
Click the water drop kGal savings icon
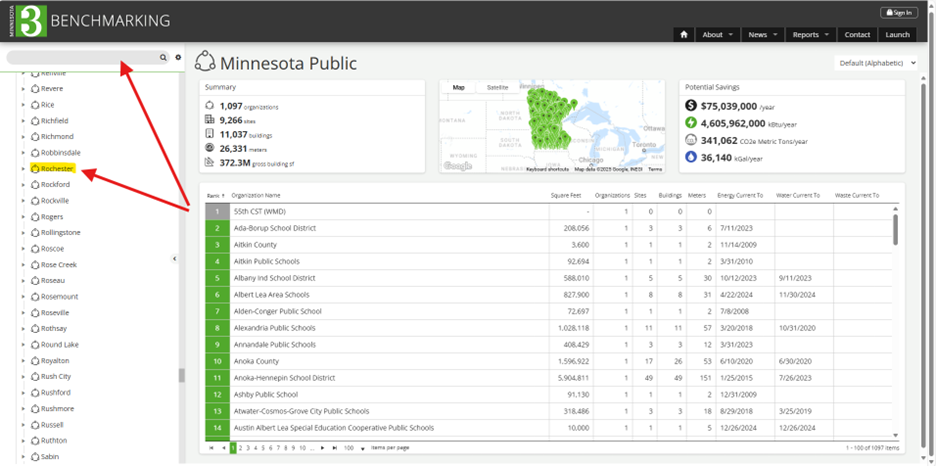pos(691,157)
